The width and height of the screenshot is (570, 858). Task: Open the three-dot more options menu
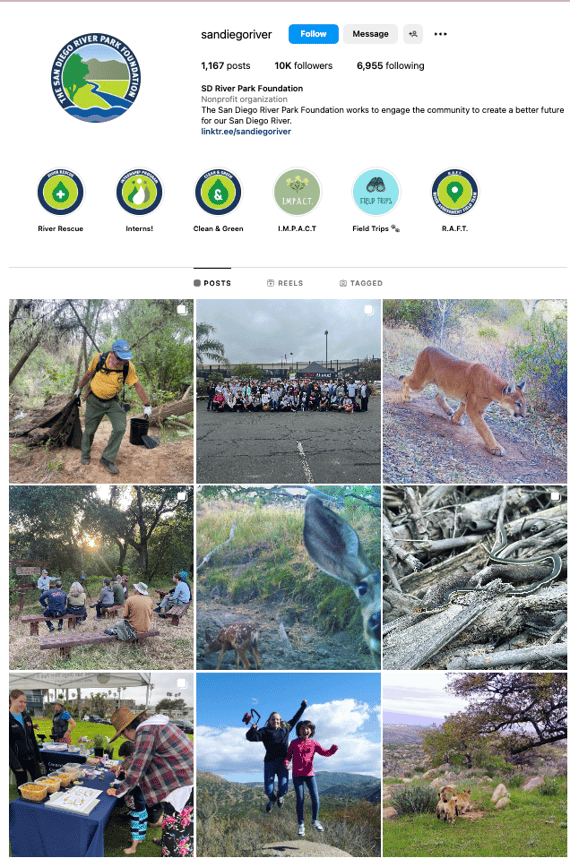click(x=440, y=34)
